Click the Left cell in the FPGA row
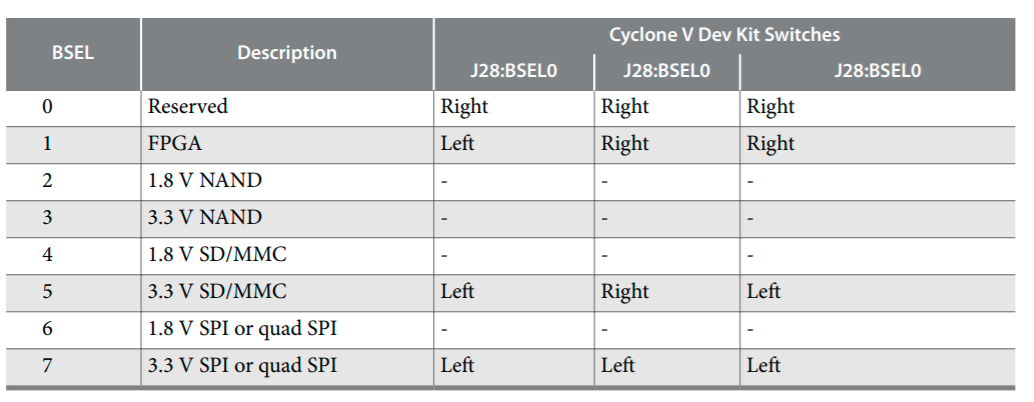The width and height of the screenshot is (1034, 402). coord(458,144)
